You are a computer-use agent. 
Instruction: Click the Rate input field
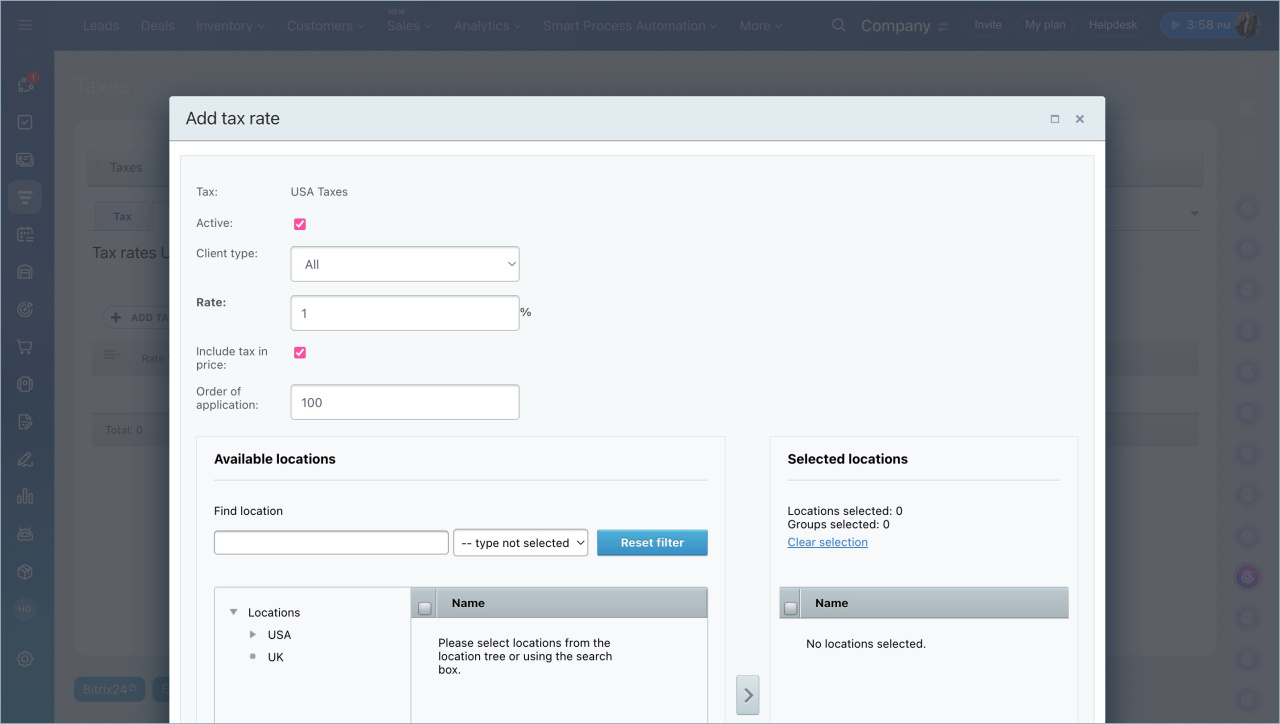click(405, 313)
